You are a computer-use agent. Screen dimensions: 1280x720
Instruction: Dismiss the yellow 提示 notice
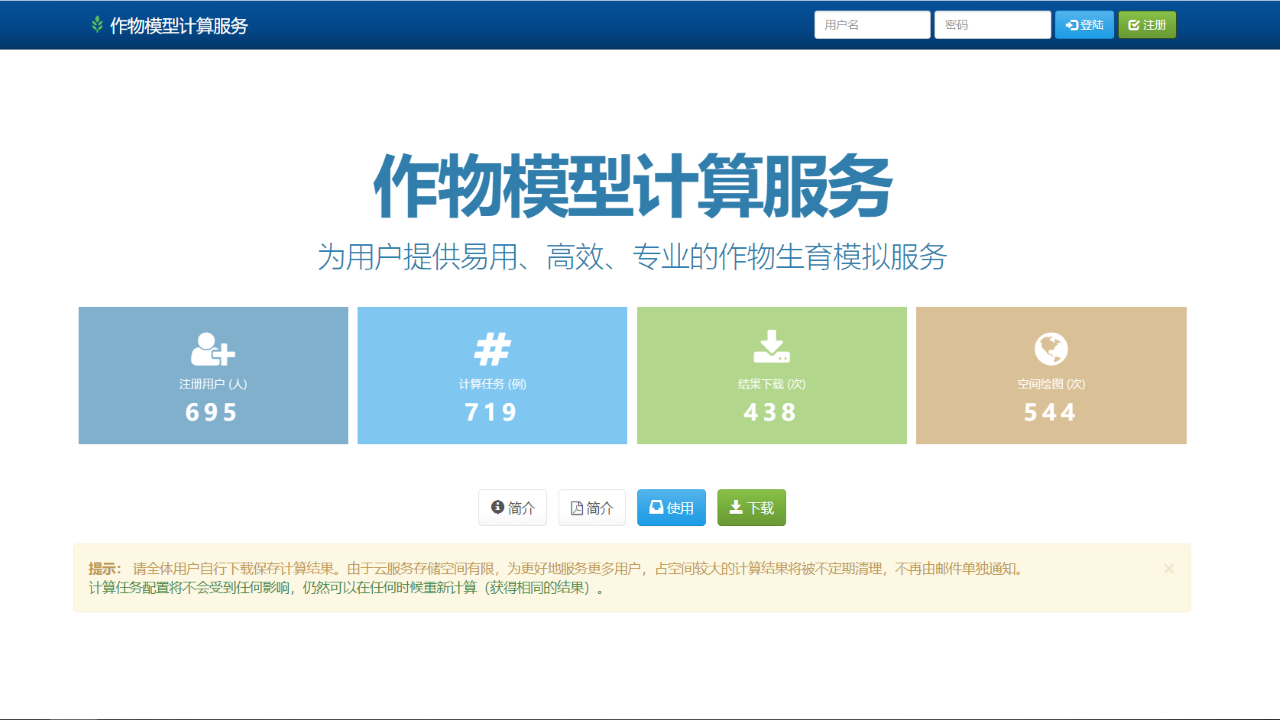coord(1168,568)
